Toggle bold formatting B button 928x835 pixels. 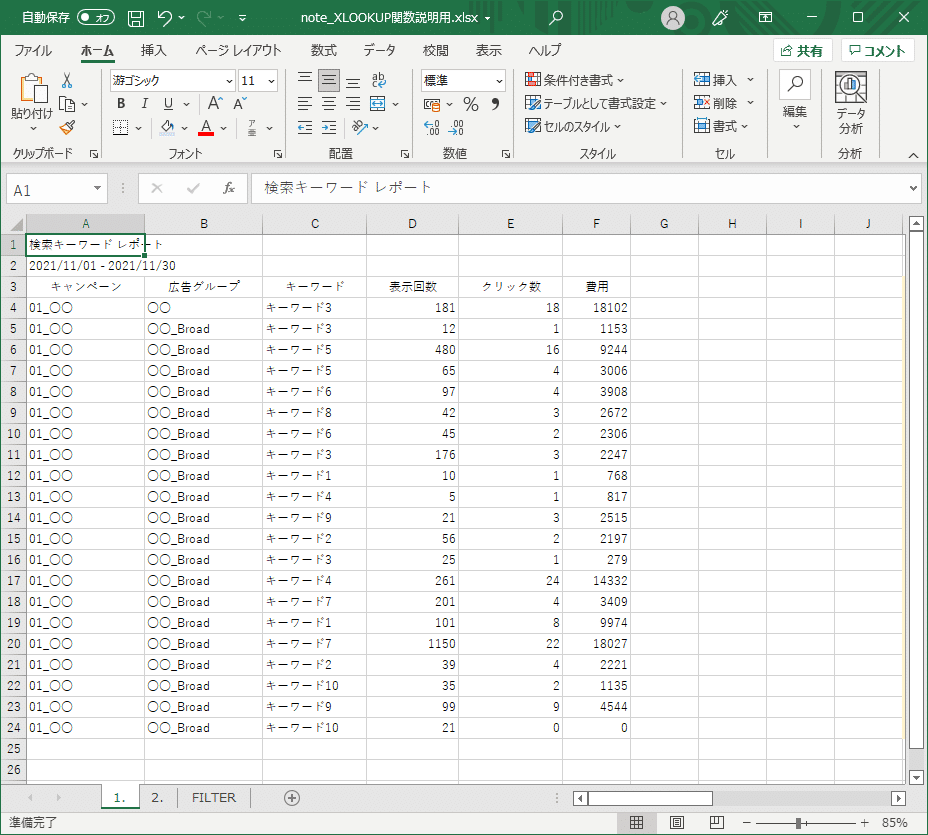(x=121, y=104)
